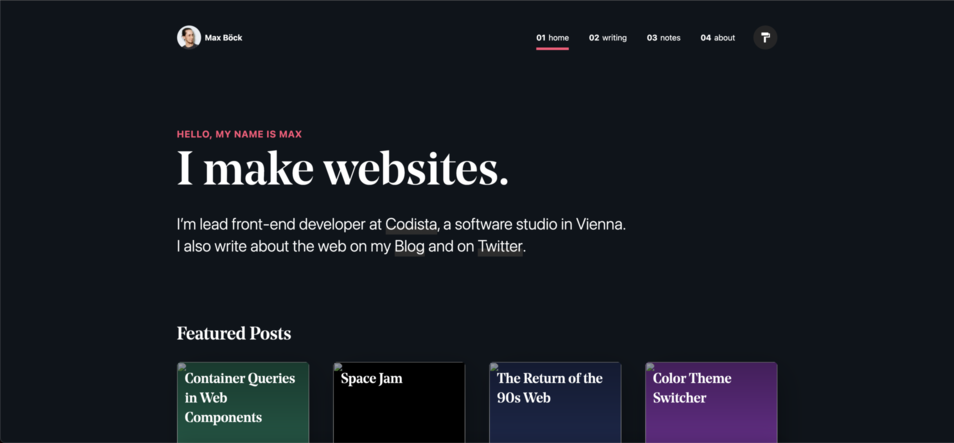Follow the Twitter link in intro text

click(x=500, y=247)
